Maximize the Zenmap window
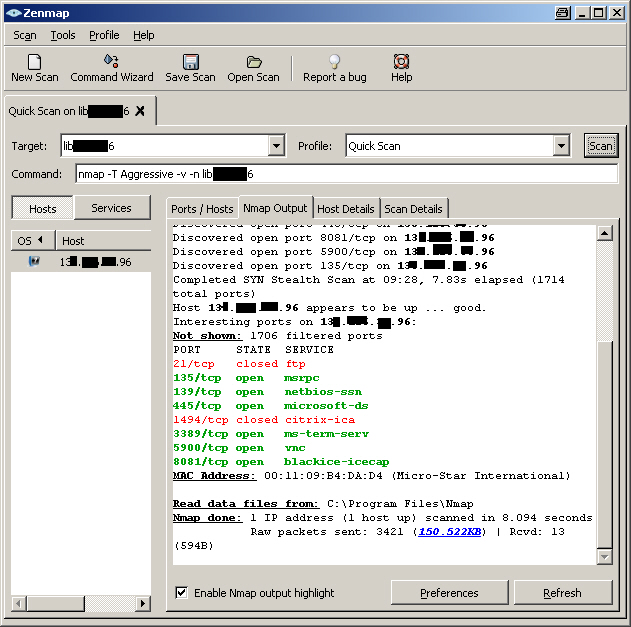 [598, 13]
